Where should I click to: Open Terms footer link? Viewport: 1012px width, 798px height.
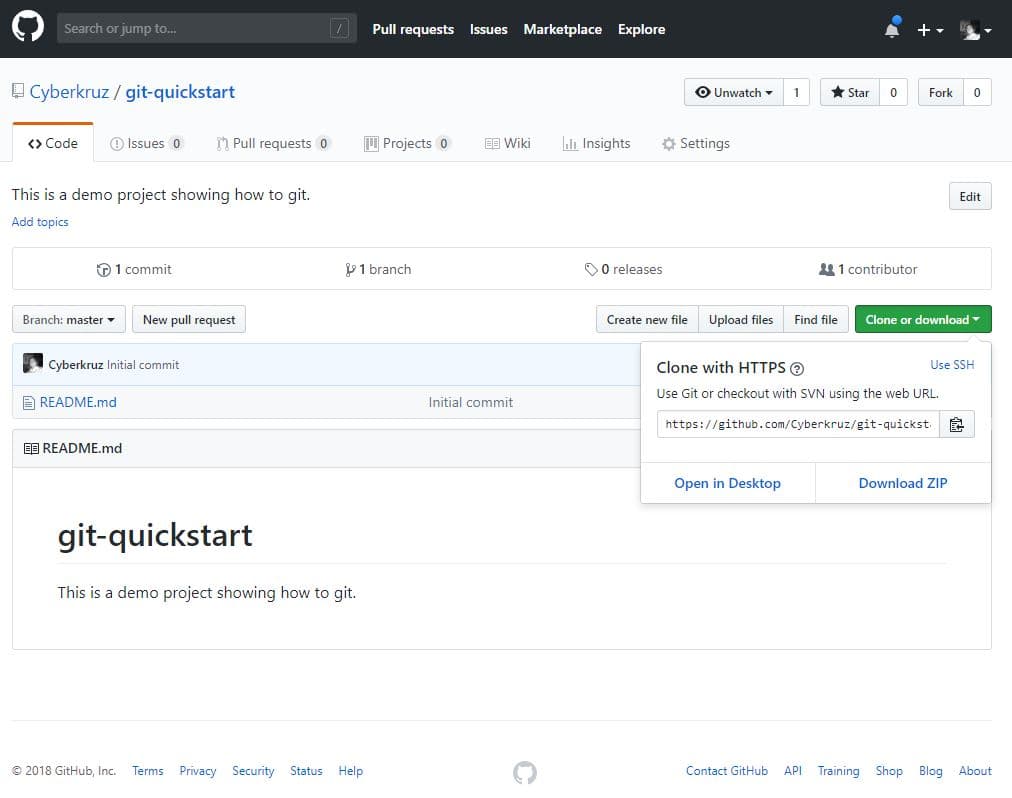148,770
